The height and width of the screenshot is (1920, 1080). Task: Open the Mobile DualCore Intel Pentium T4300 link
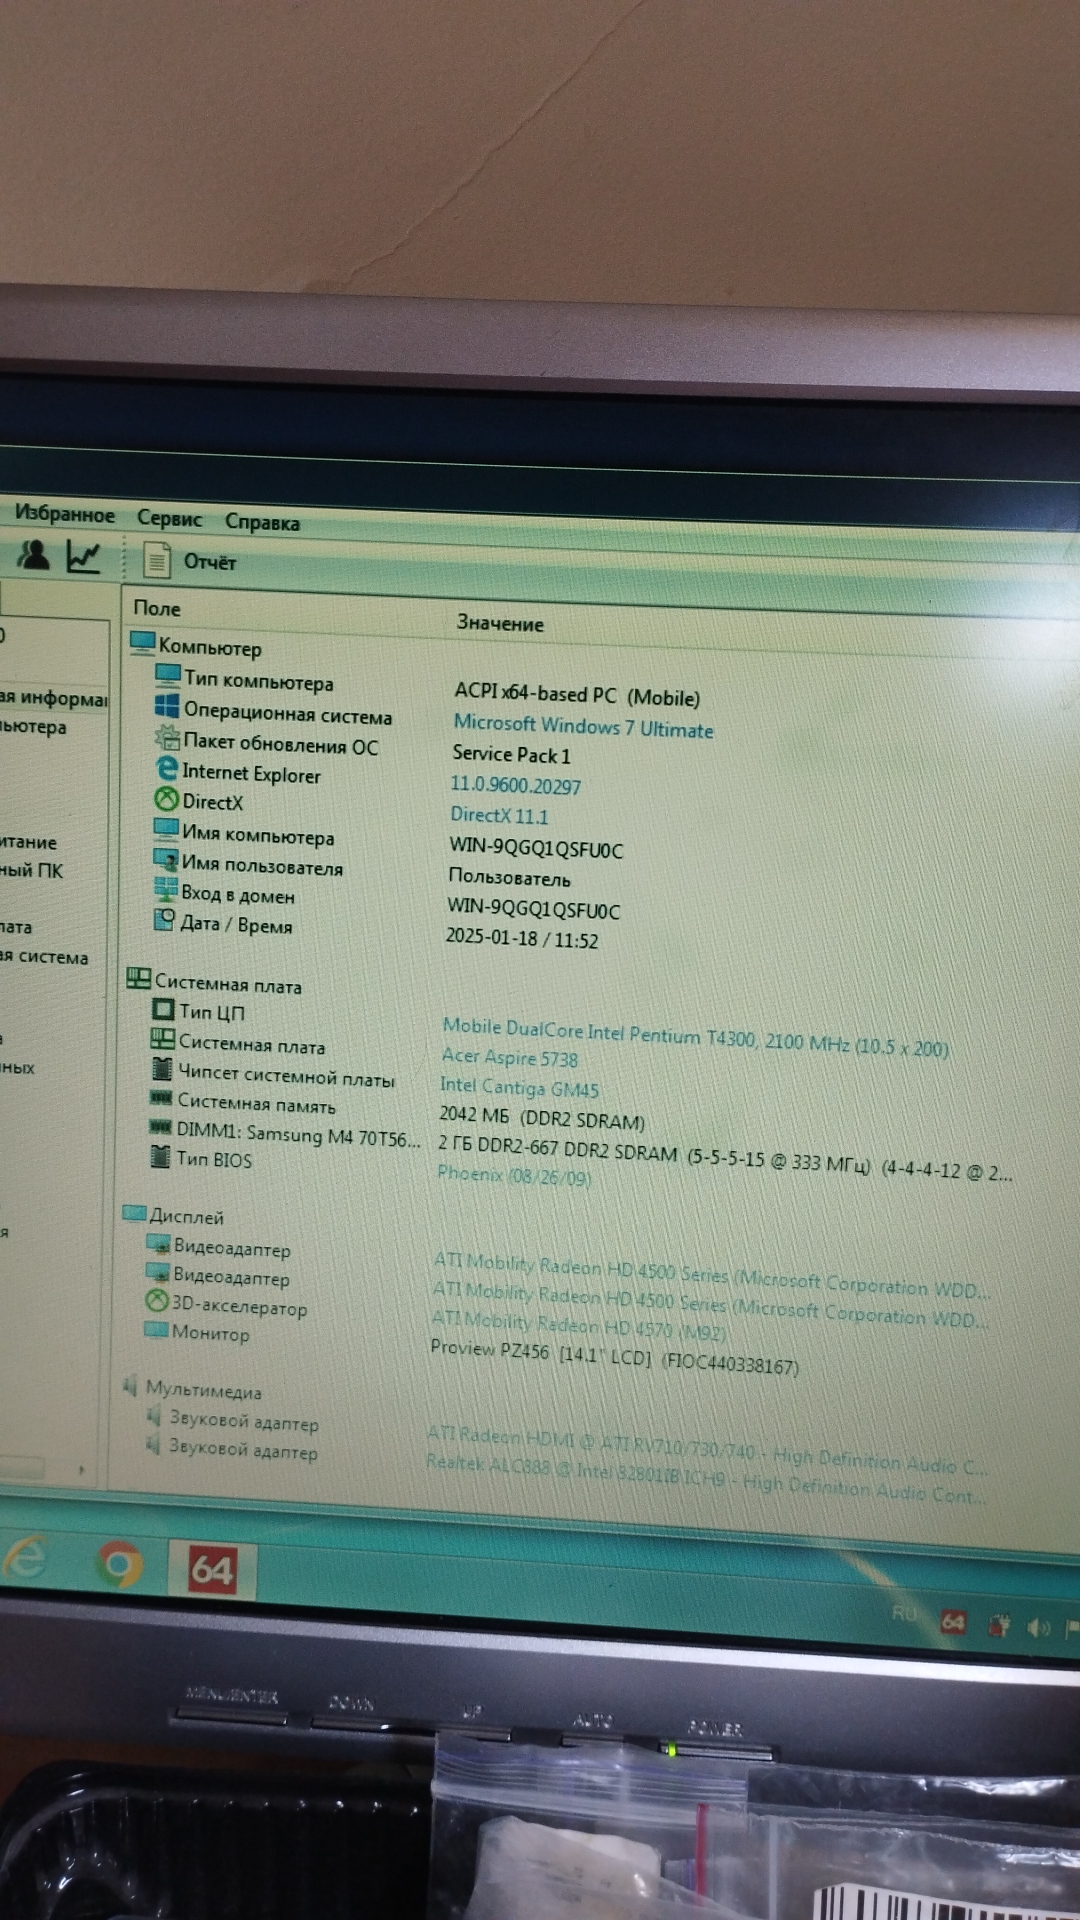(695, 1037)
